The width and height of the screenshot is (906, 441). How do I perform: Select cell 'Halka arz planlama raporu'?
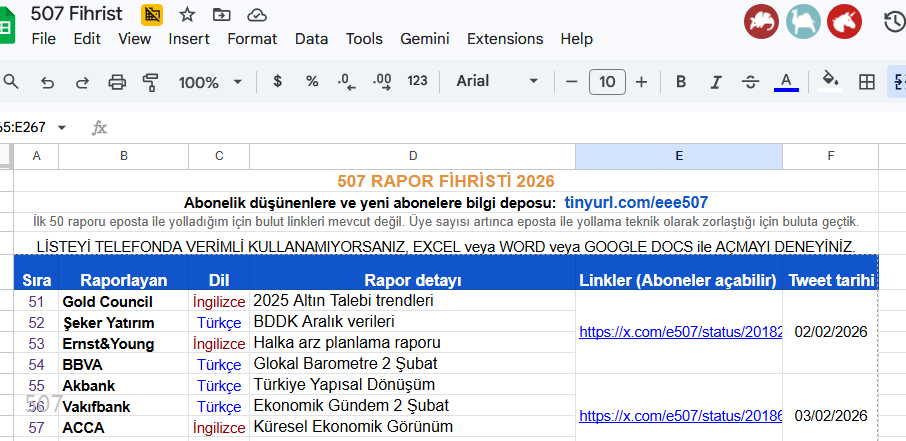click(x=413, y=343)
